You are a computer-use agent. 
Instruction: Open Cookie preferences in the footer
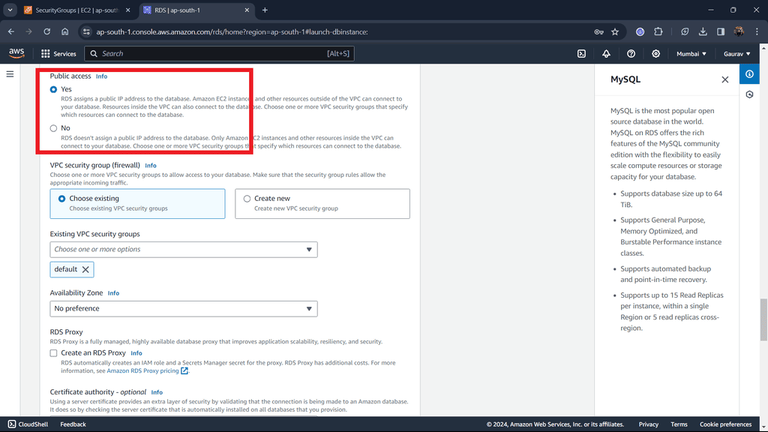point(725,424)
